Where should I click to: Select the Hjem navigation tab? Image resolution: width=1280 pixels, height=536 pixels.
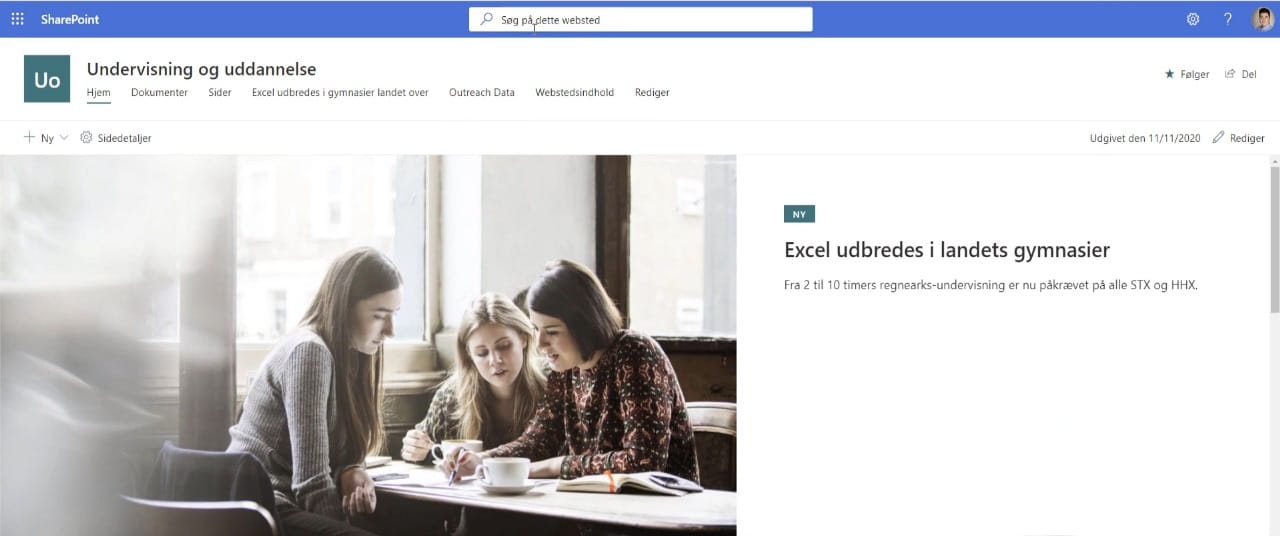pyautogui.click(x=98, y=92)
